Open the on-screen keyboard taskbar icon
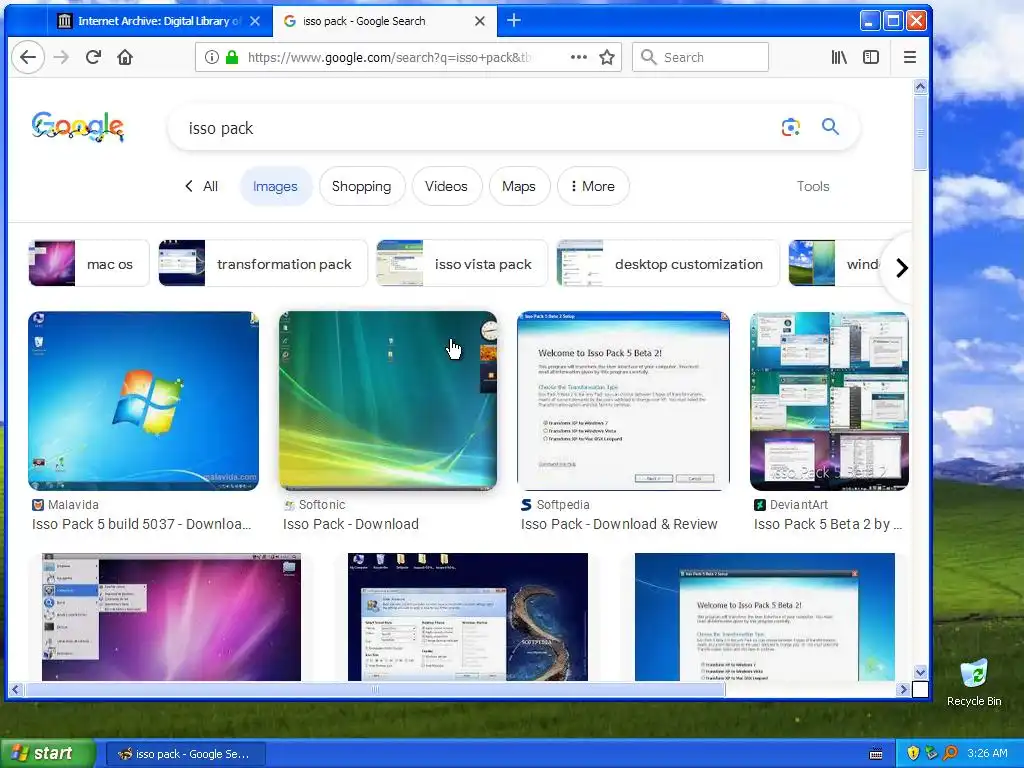1024x768 pixels. point(876,754)
